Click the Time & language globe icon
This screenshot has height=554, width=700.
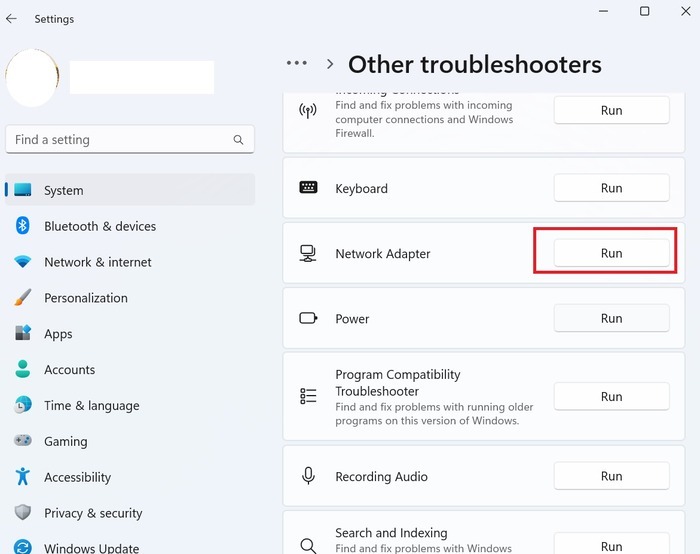click(x=23, y=405)
